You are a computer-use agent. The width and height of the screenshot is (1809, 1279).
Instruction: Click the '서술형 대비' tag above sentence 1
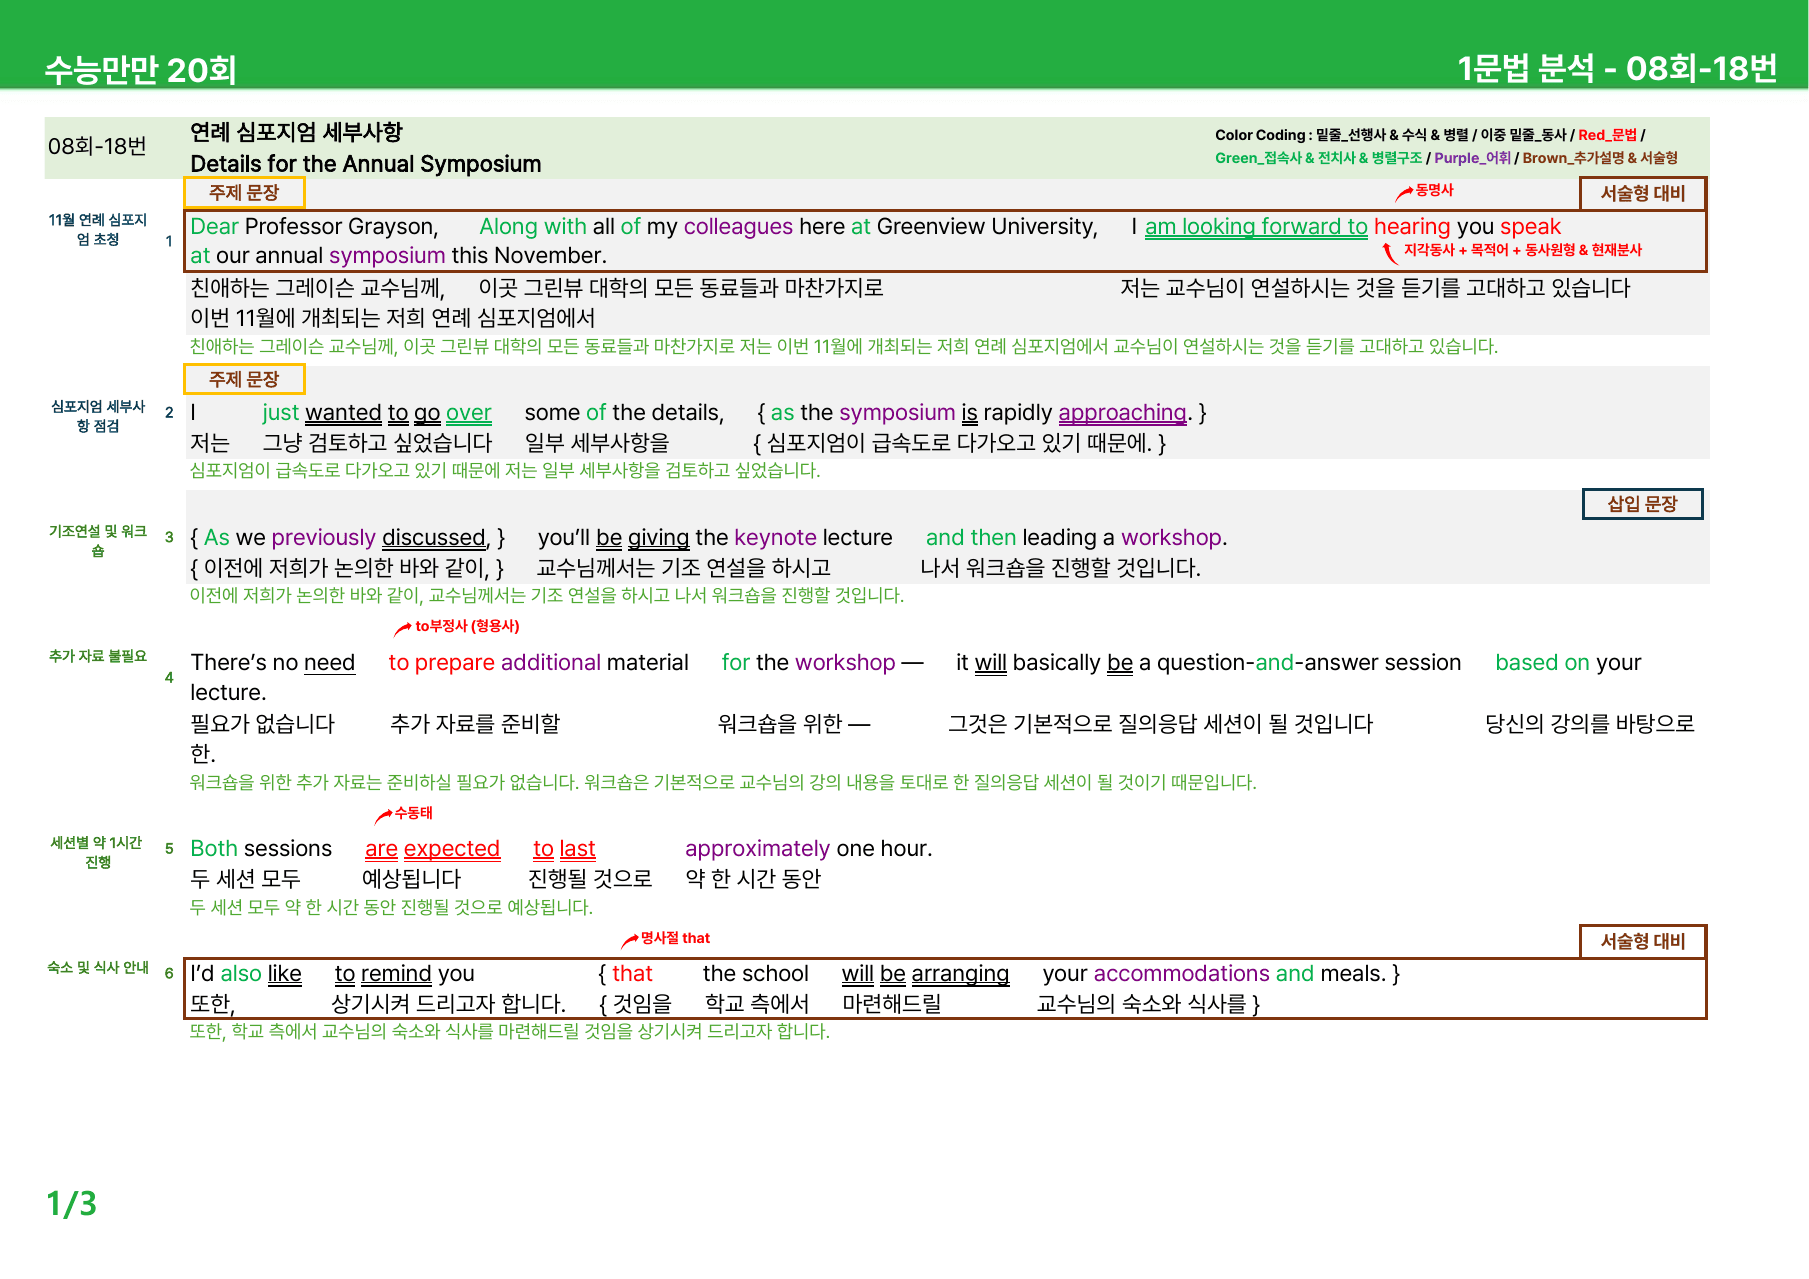(x=1643, y=193)
